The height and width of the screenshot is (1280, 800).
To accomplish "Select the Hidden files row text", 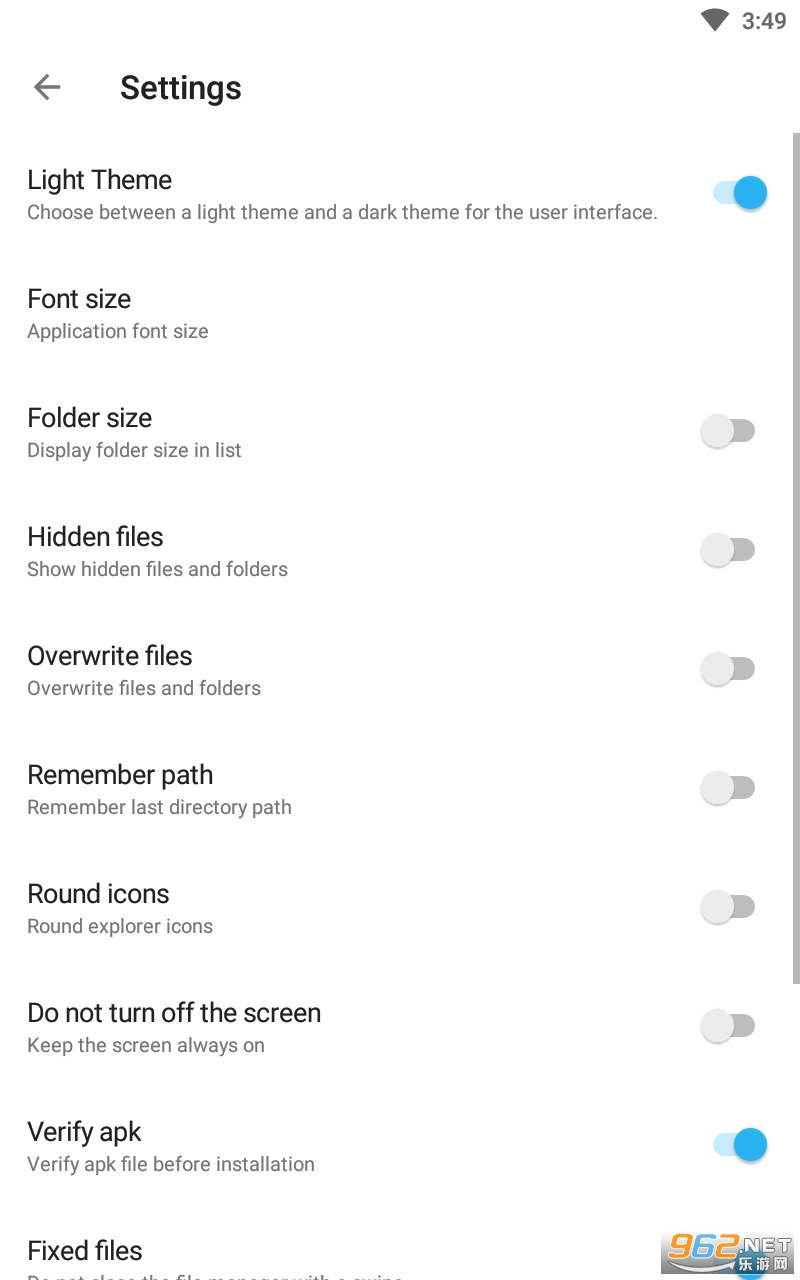I will coord(96,537).
